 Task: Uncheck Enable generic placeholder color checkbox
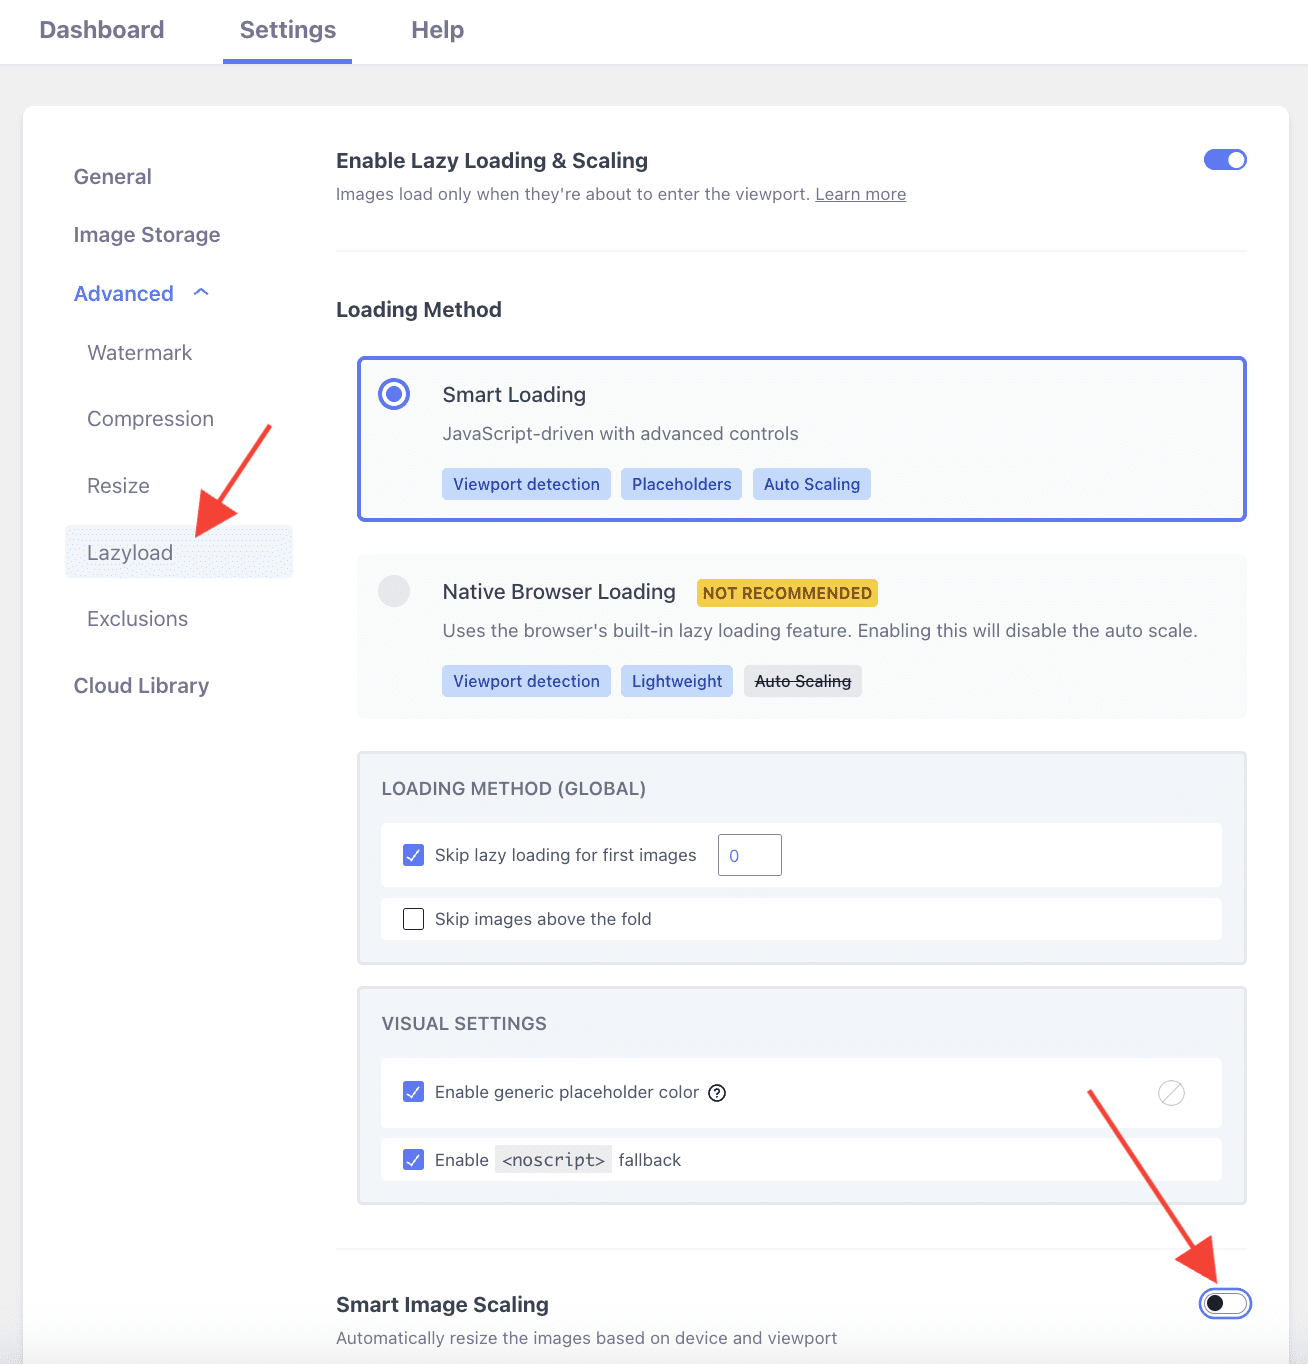[413, 1092]
